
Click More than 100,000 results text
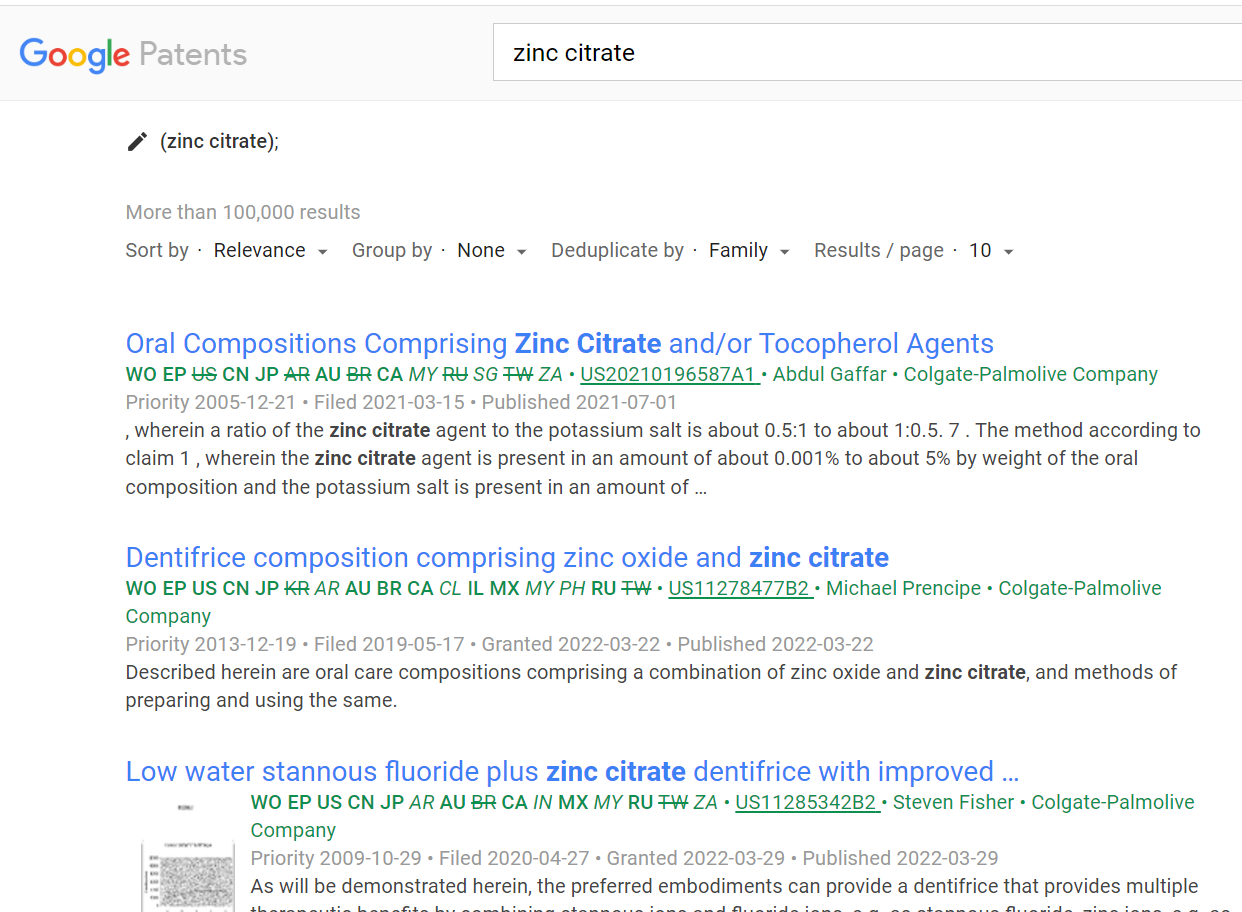(243, 213)
